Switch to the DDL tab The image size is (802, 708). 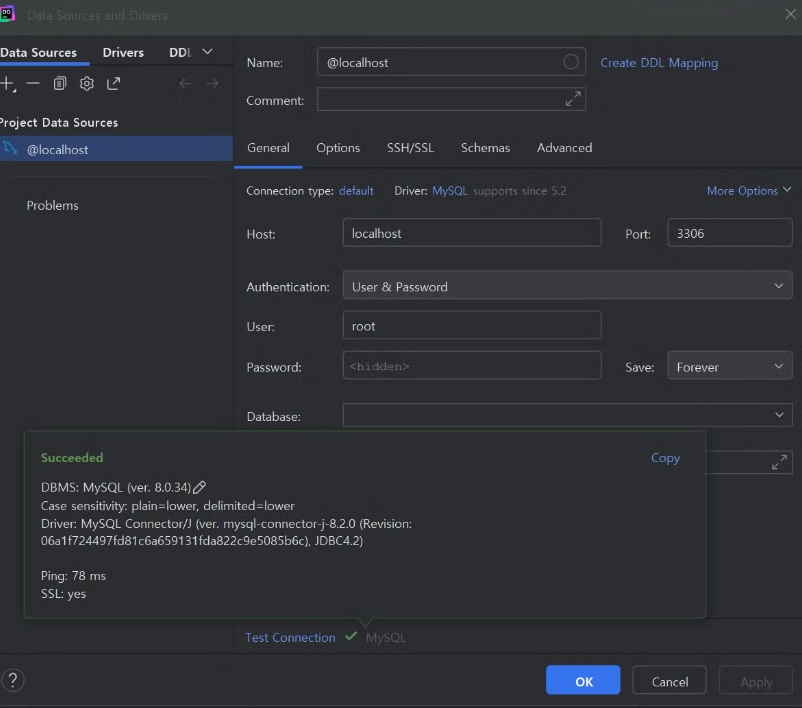(180, 53)
